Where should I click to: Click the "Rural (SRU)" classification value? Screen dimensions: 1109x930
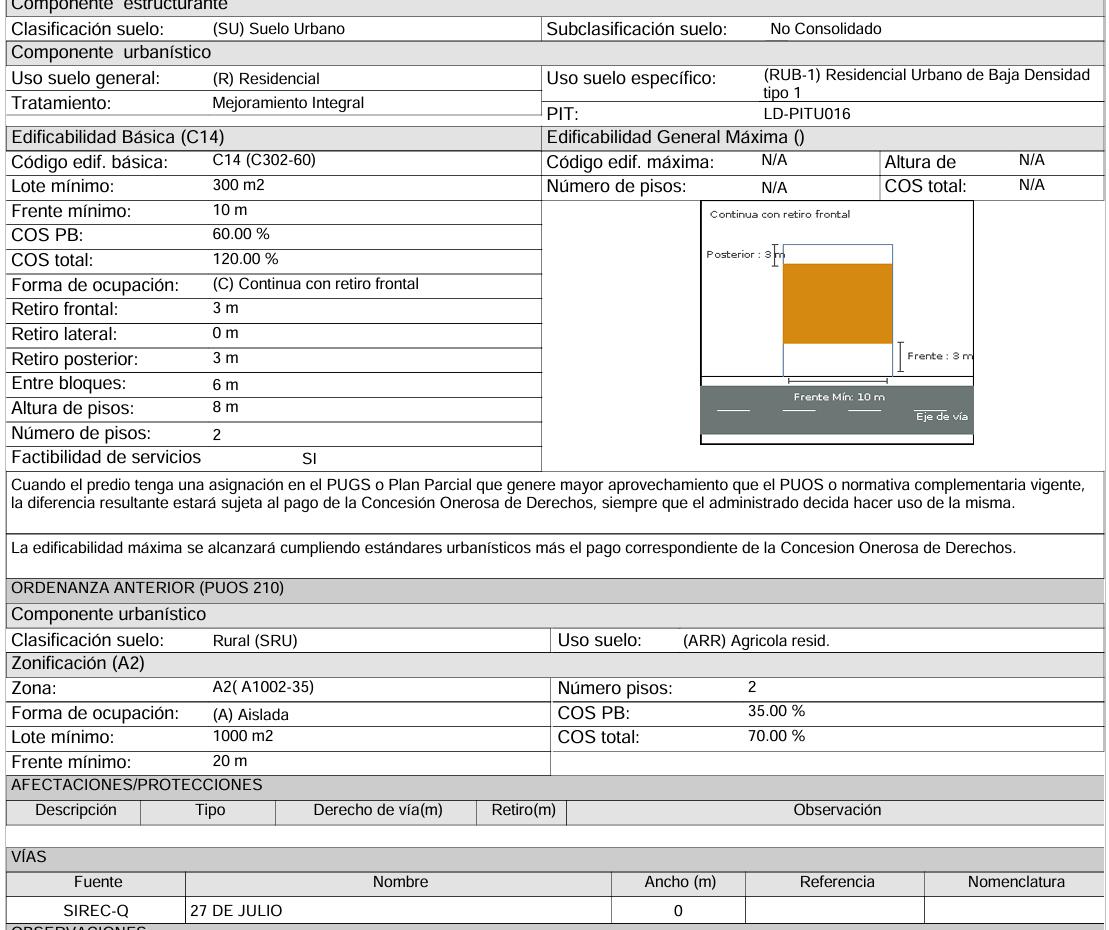[x=255, y=641]
